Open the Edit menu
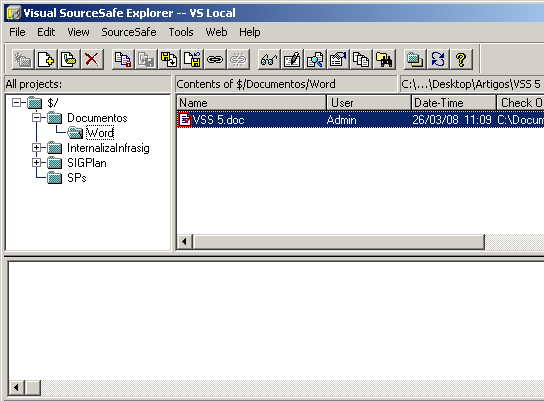 tap(46, 32)
